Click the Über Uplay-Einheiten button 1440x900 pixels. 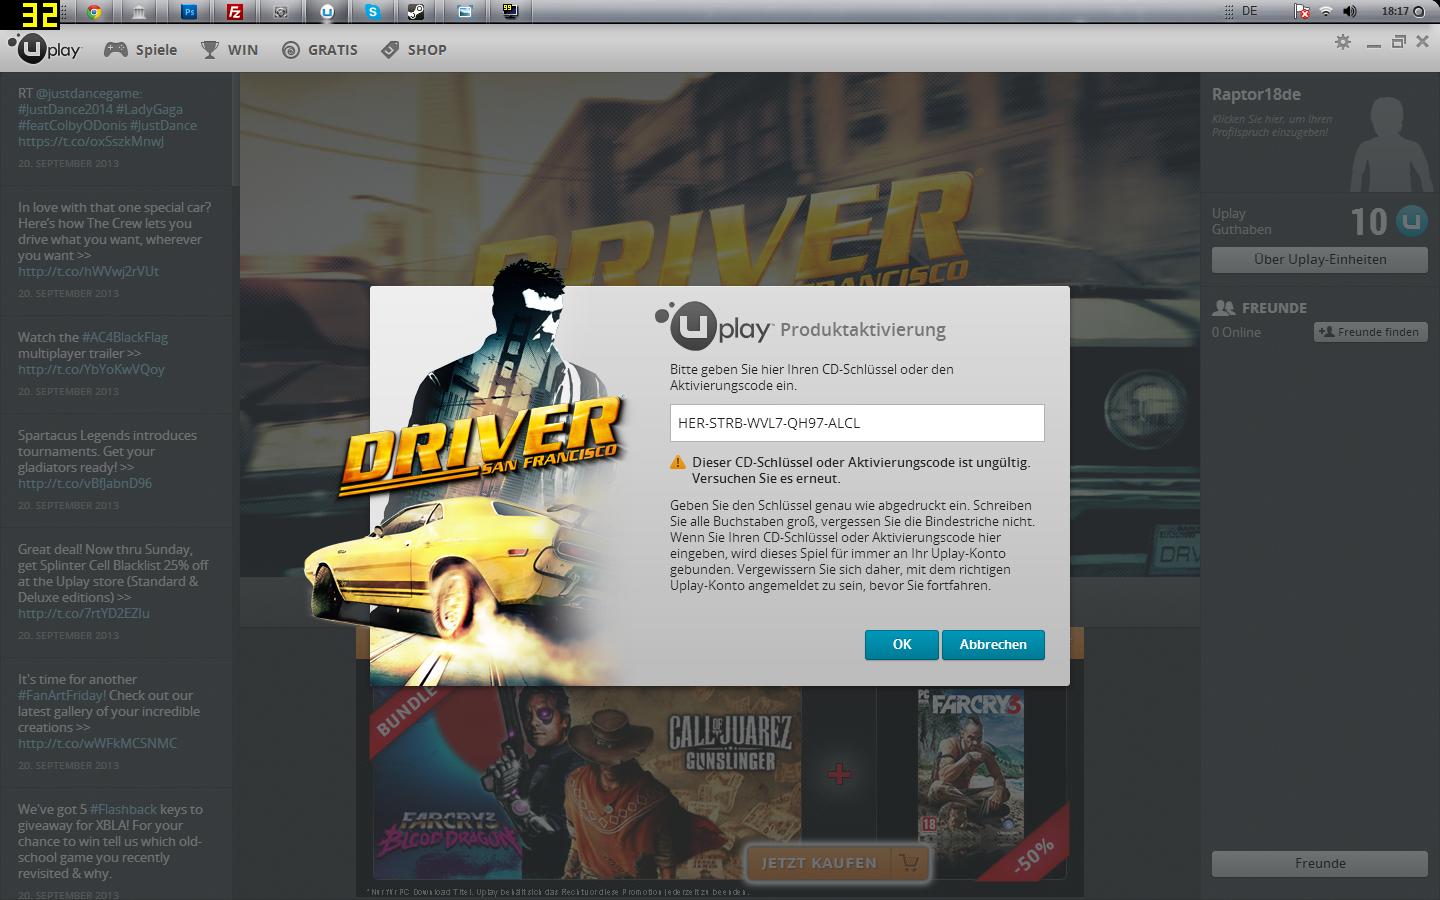(x=1320, y=260)
